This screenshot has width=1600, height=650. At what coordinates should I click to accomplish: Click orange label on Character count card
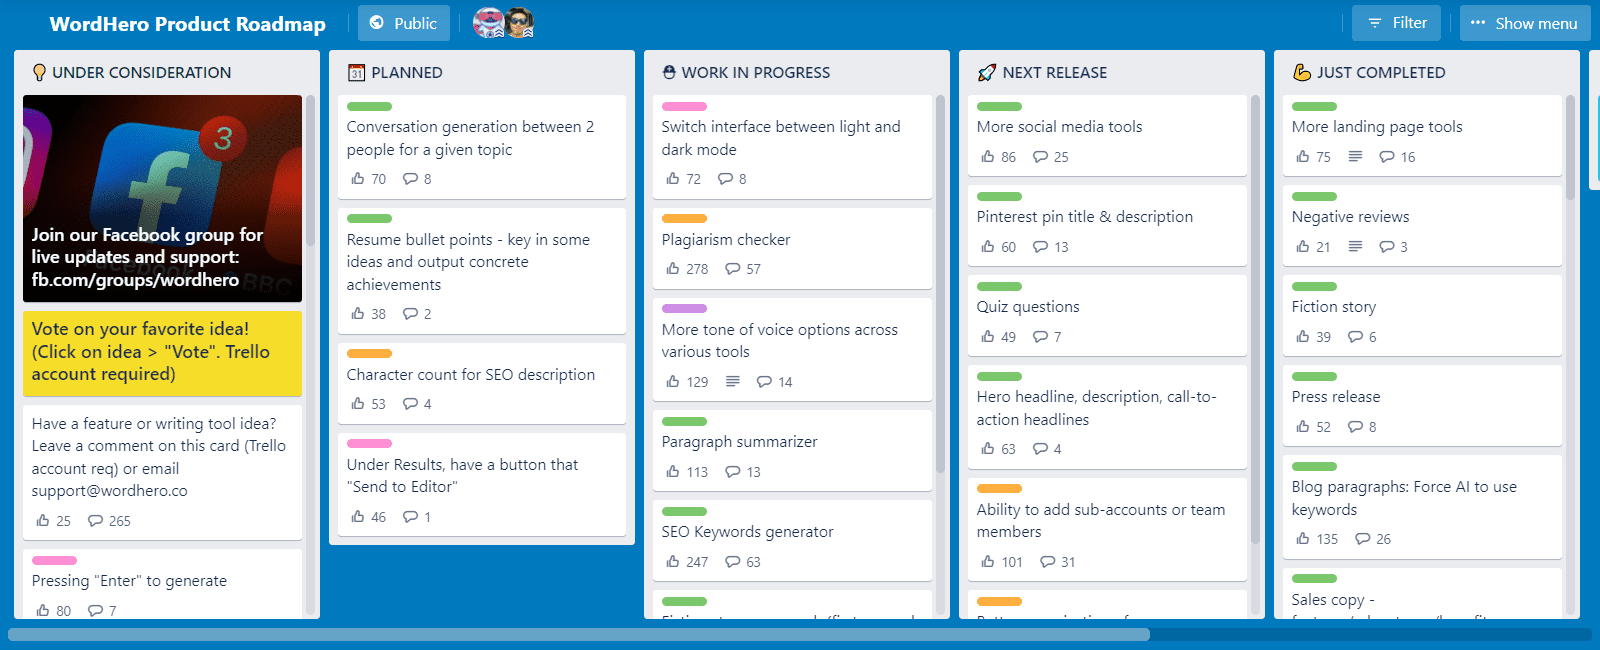pyautogui.click(x=369, y=353)
